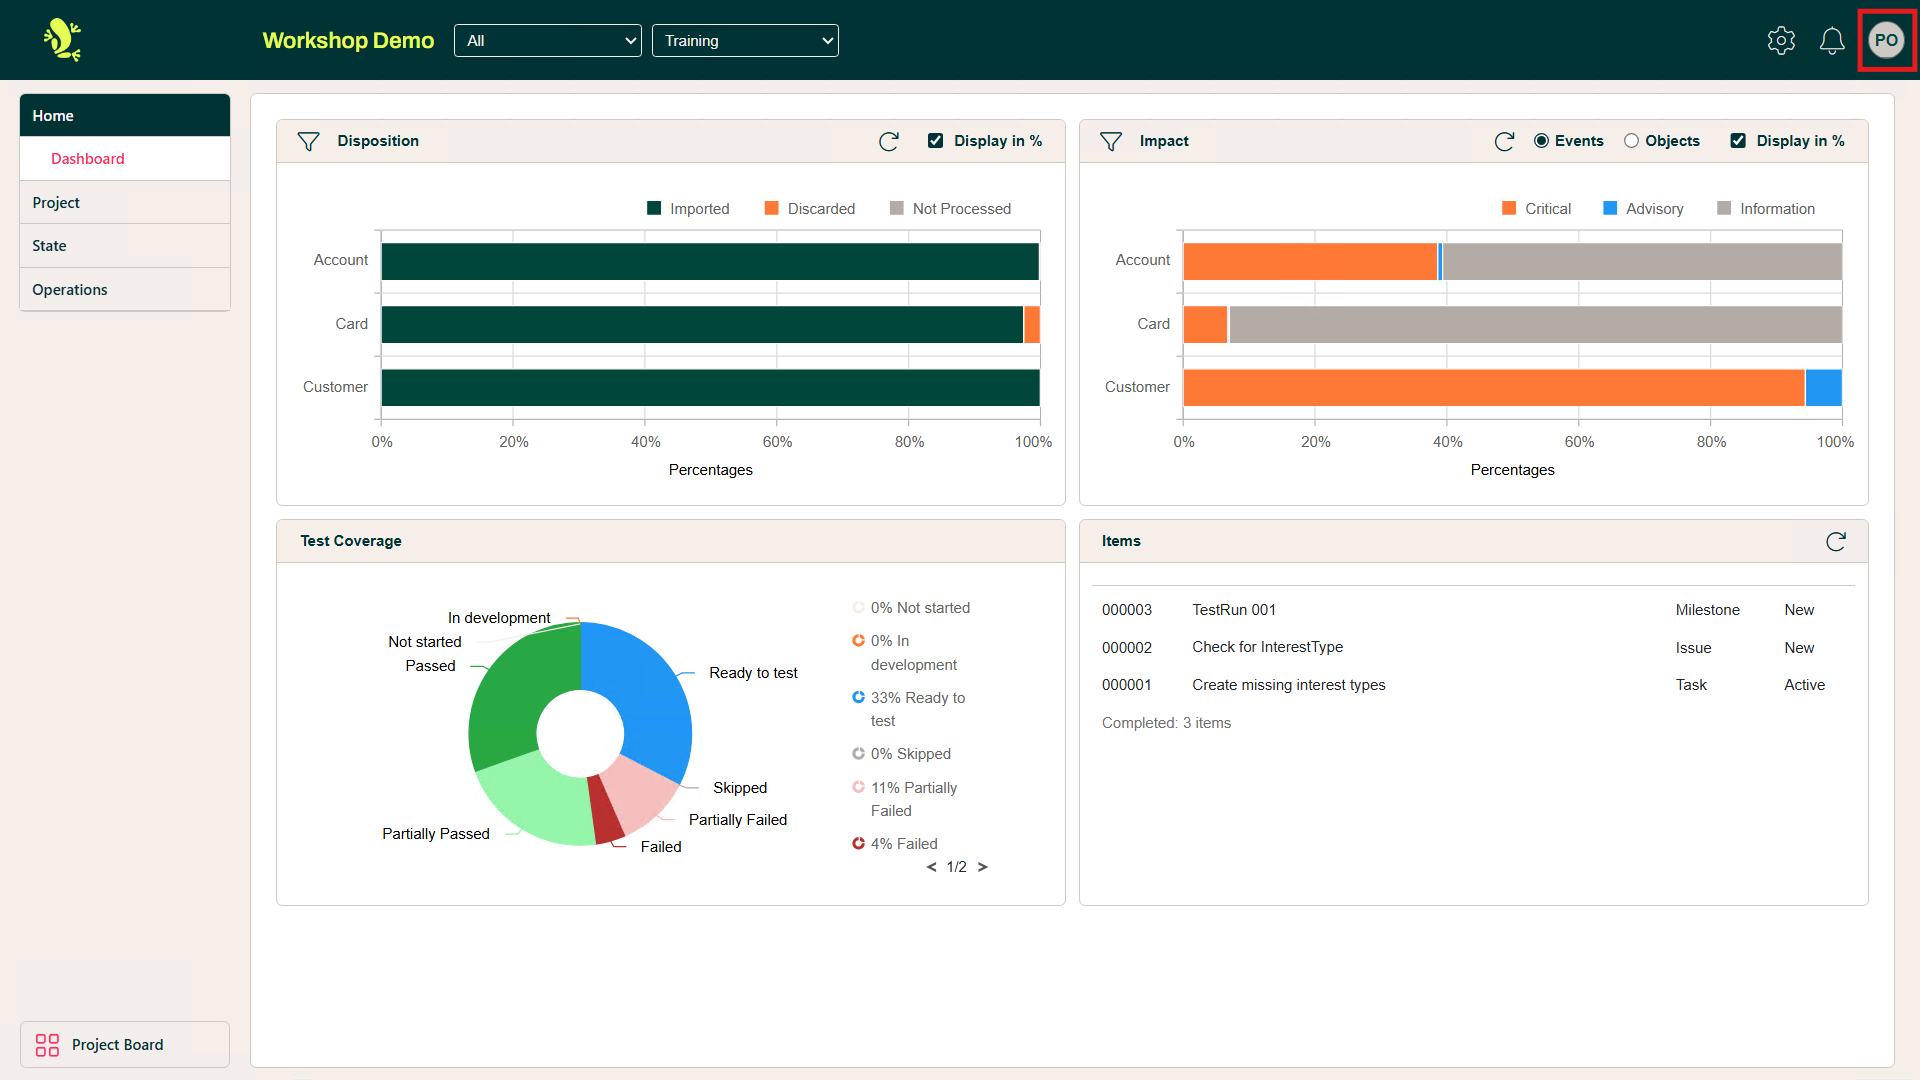Refresh the Items panel
The image size is (1920, 1080).
[1836, 541]
